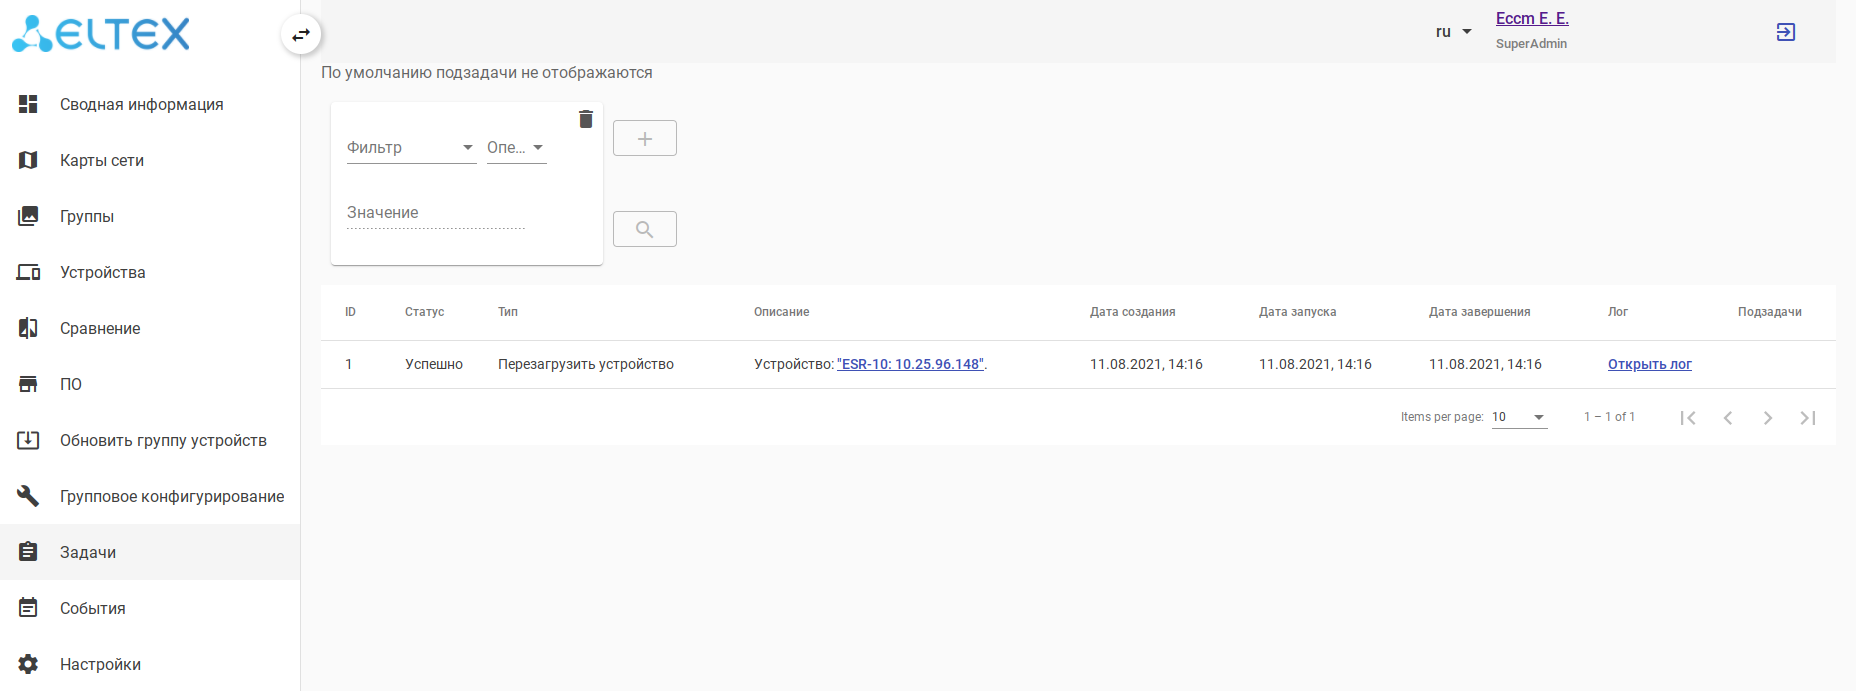This screenshot has height=691, width=1856.
Task: Open the ru language selector
Action: pyautogui.click(x=1453, y=32)
